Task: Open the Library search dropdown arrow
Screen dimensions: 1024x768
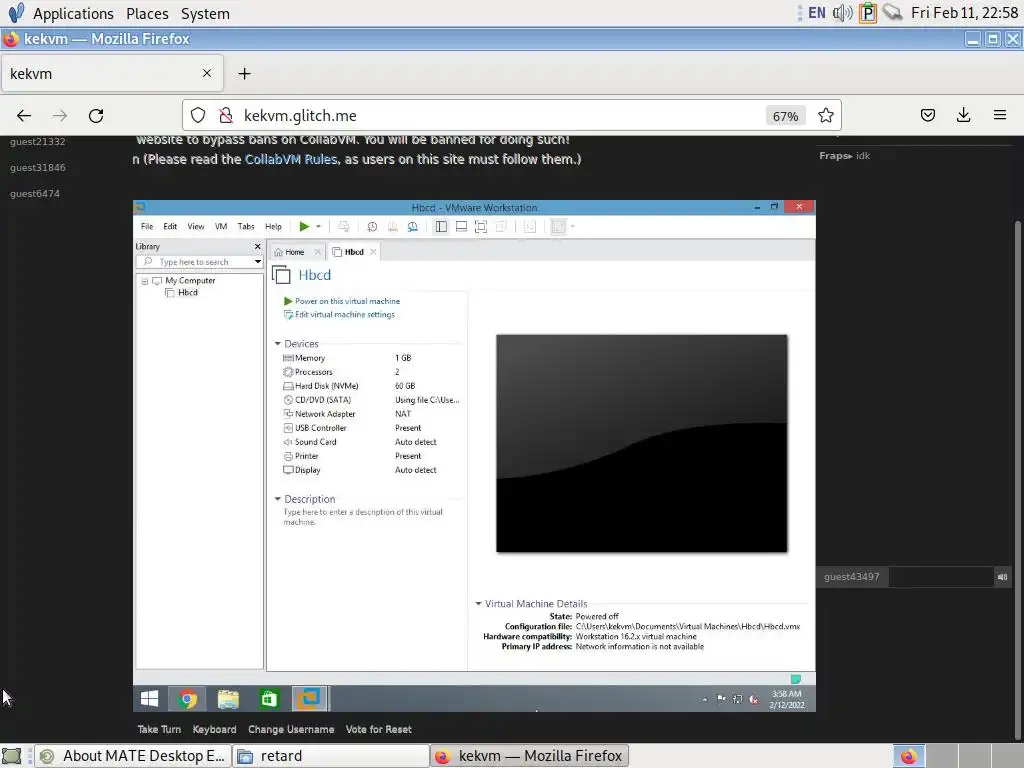Action: [257, 262]
